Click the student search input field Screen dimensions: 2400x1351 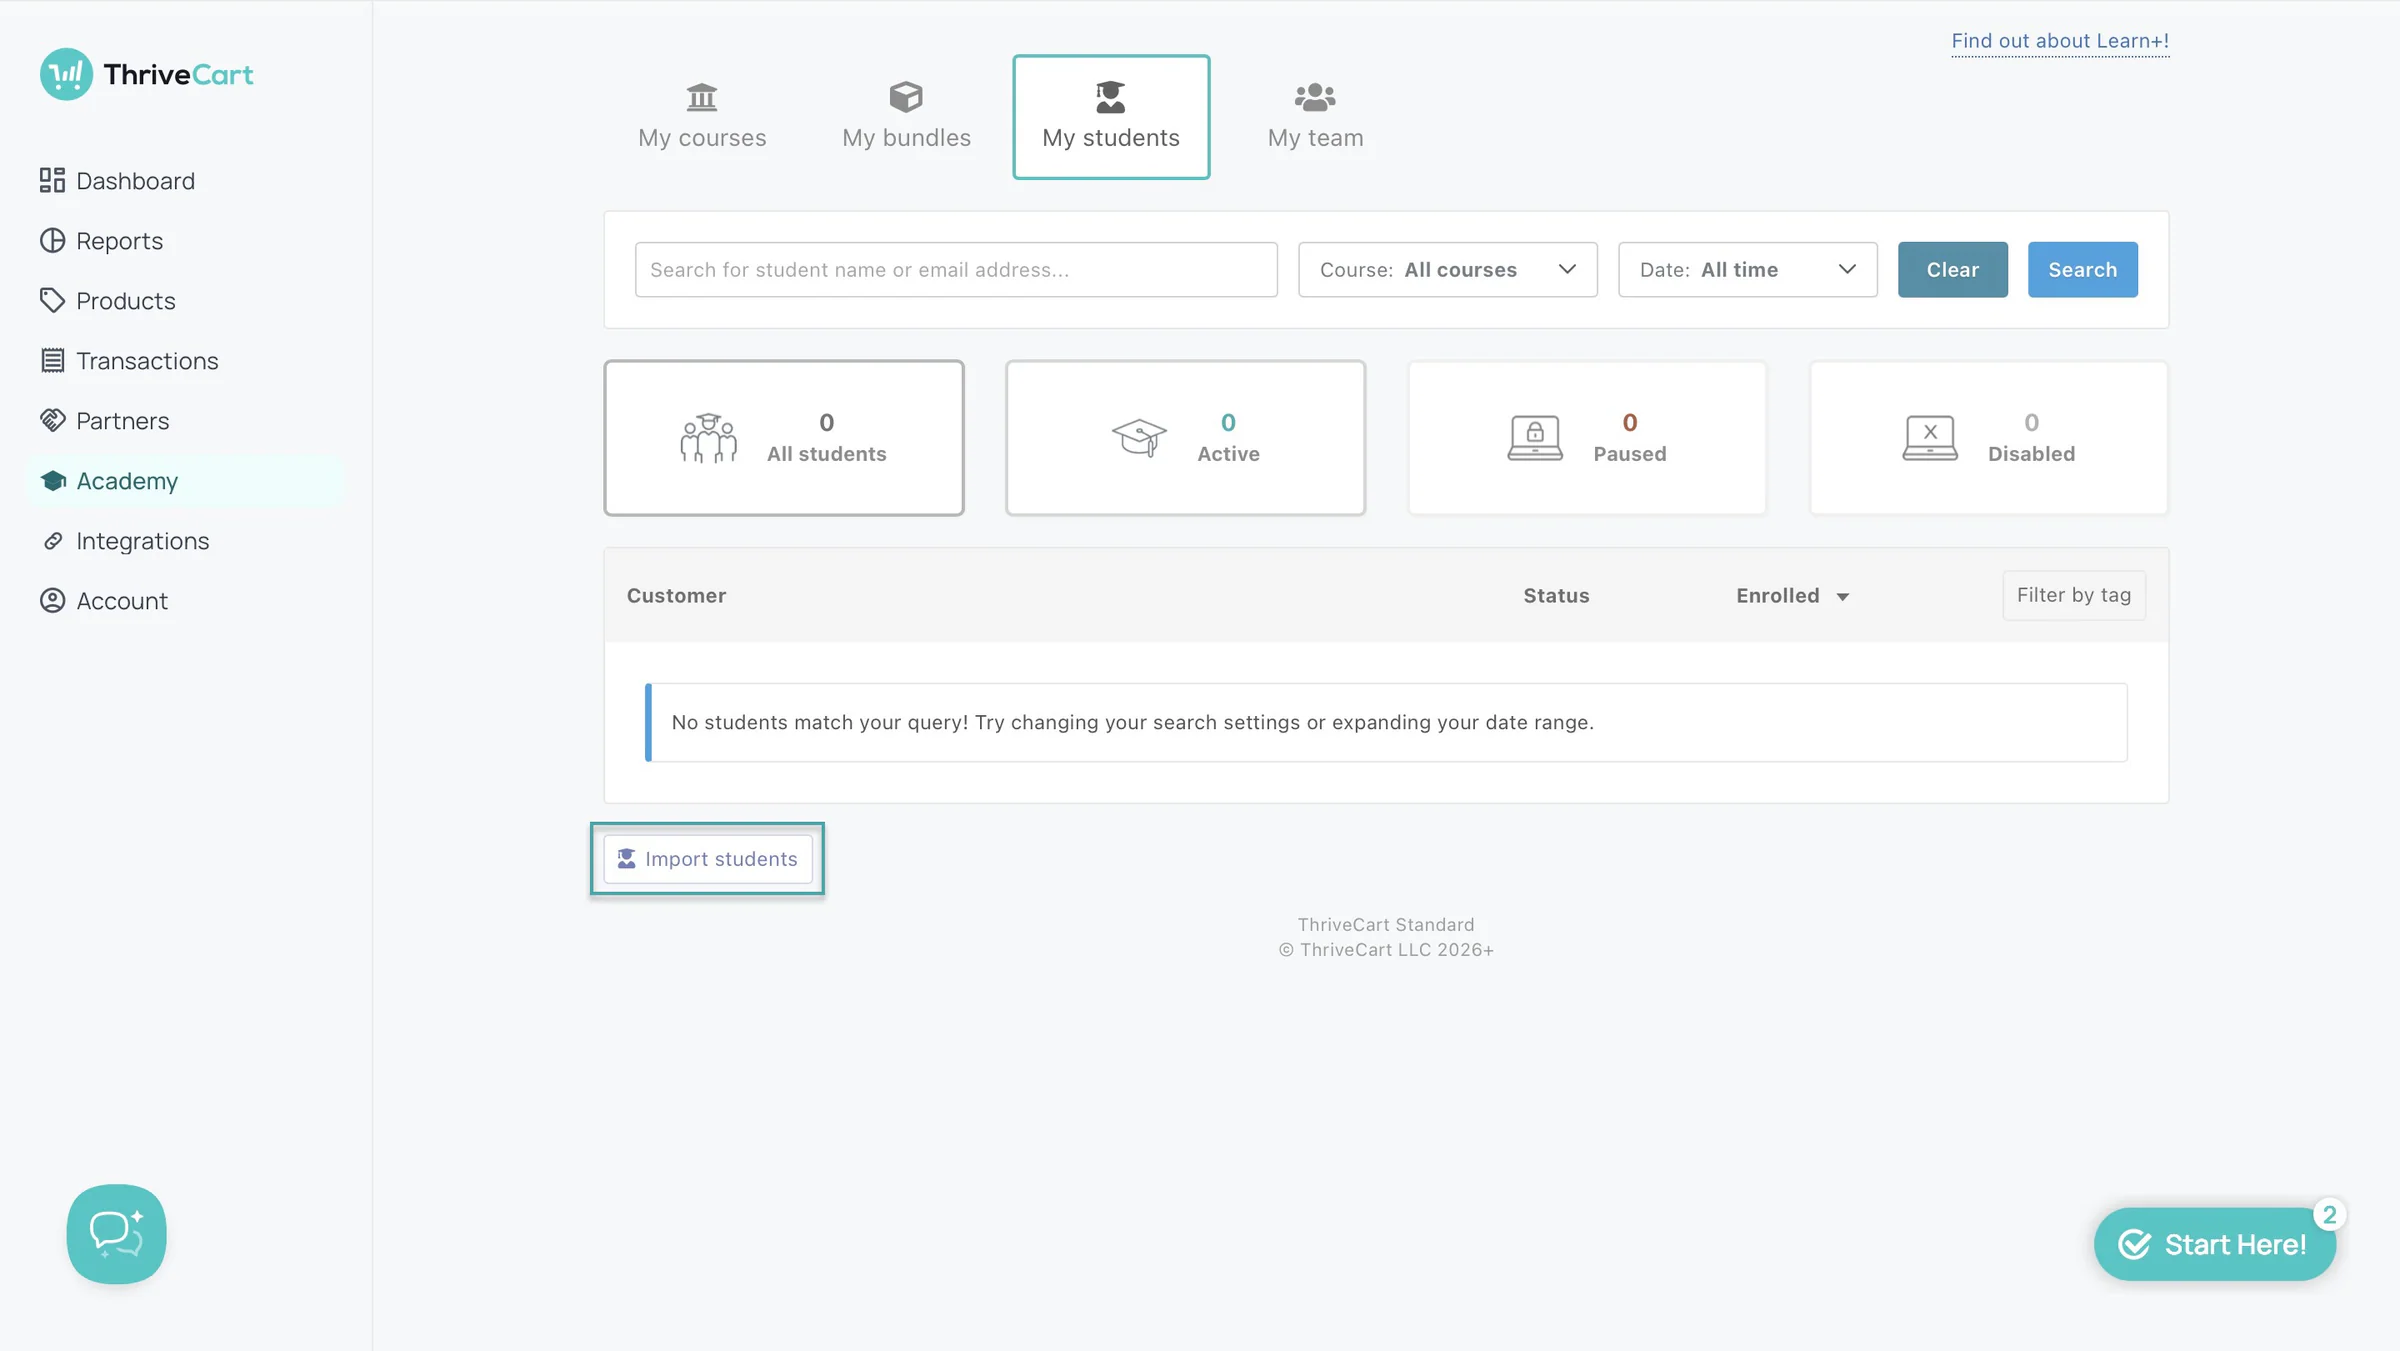(x=956, y=270)
